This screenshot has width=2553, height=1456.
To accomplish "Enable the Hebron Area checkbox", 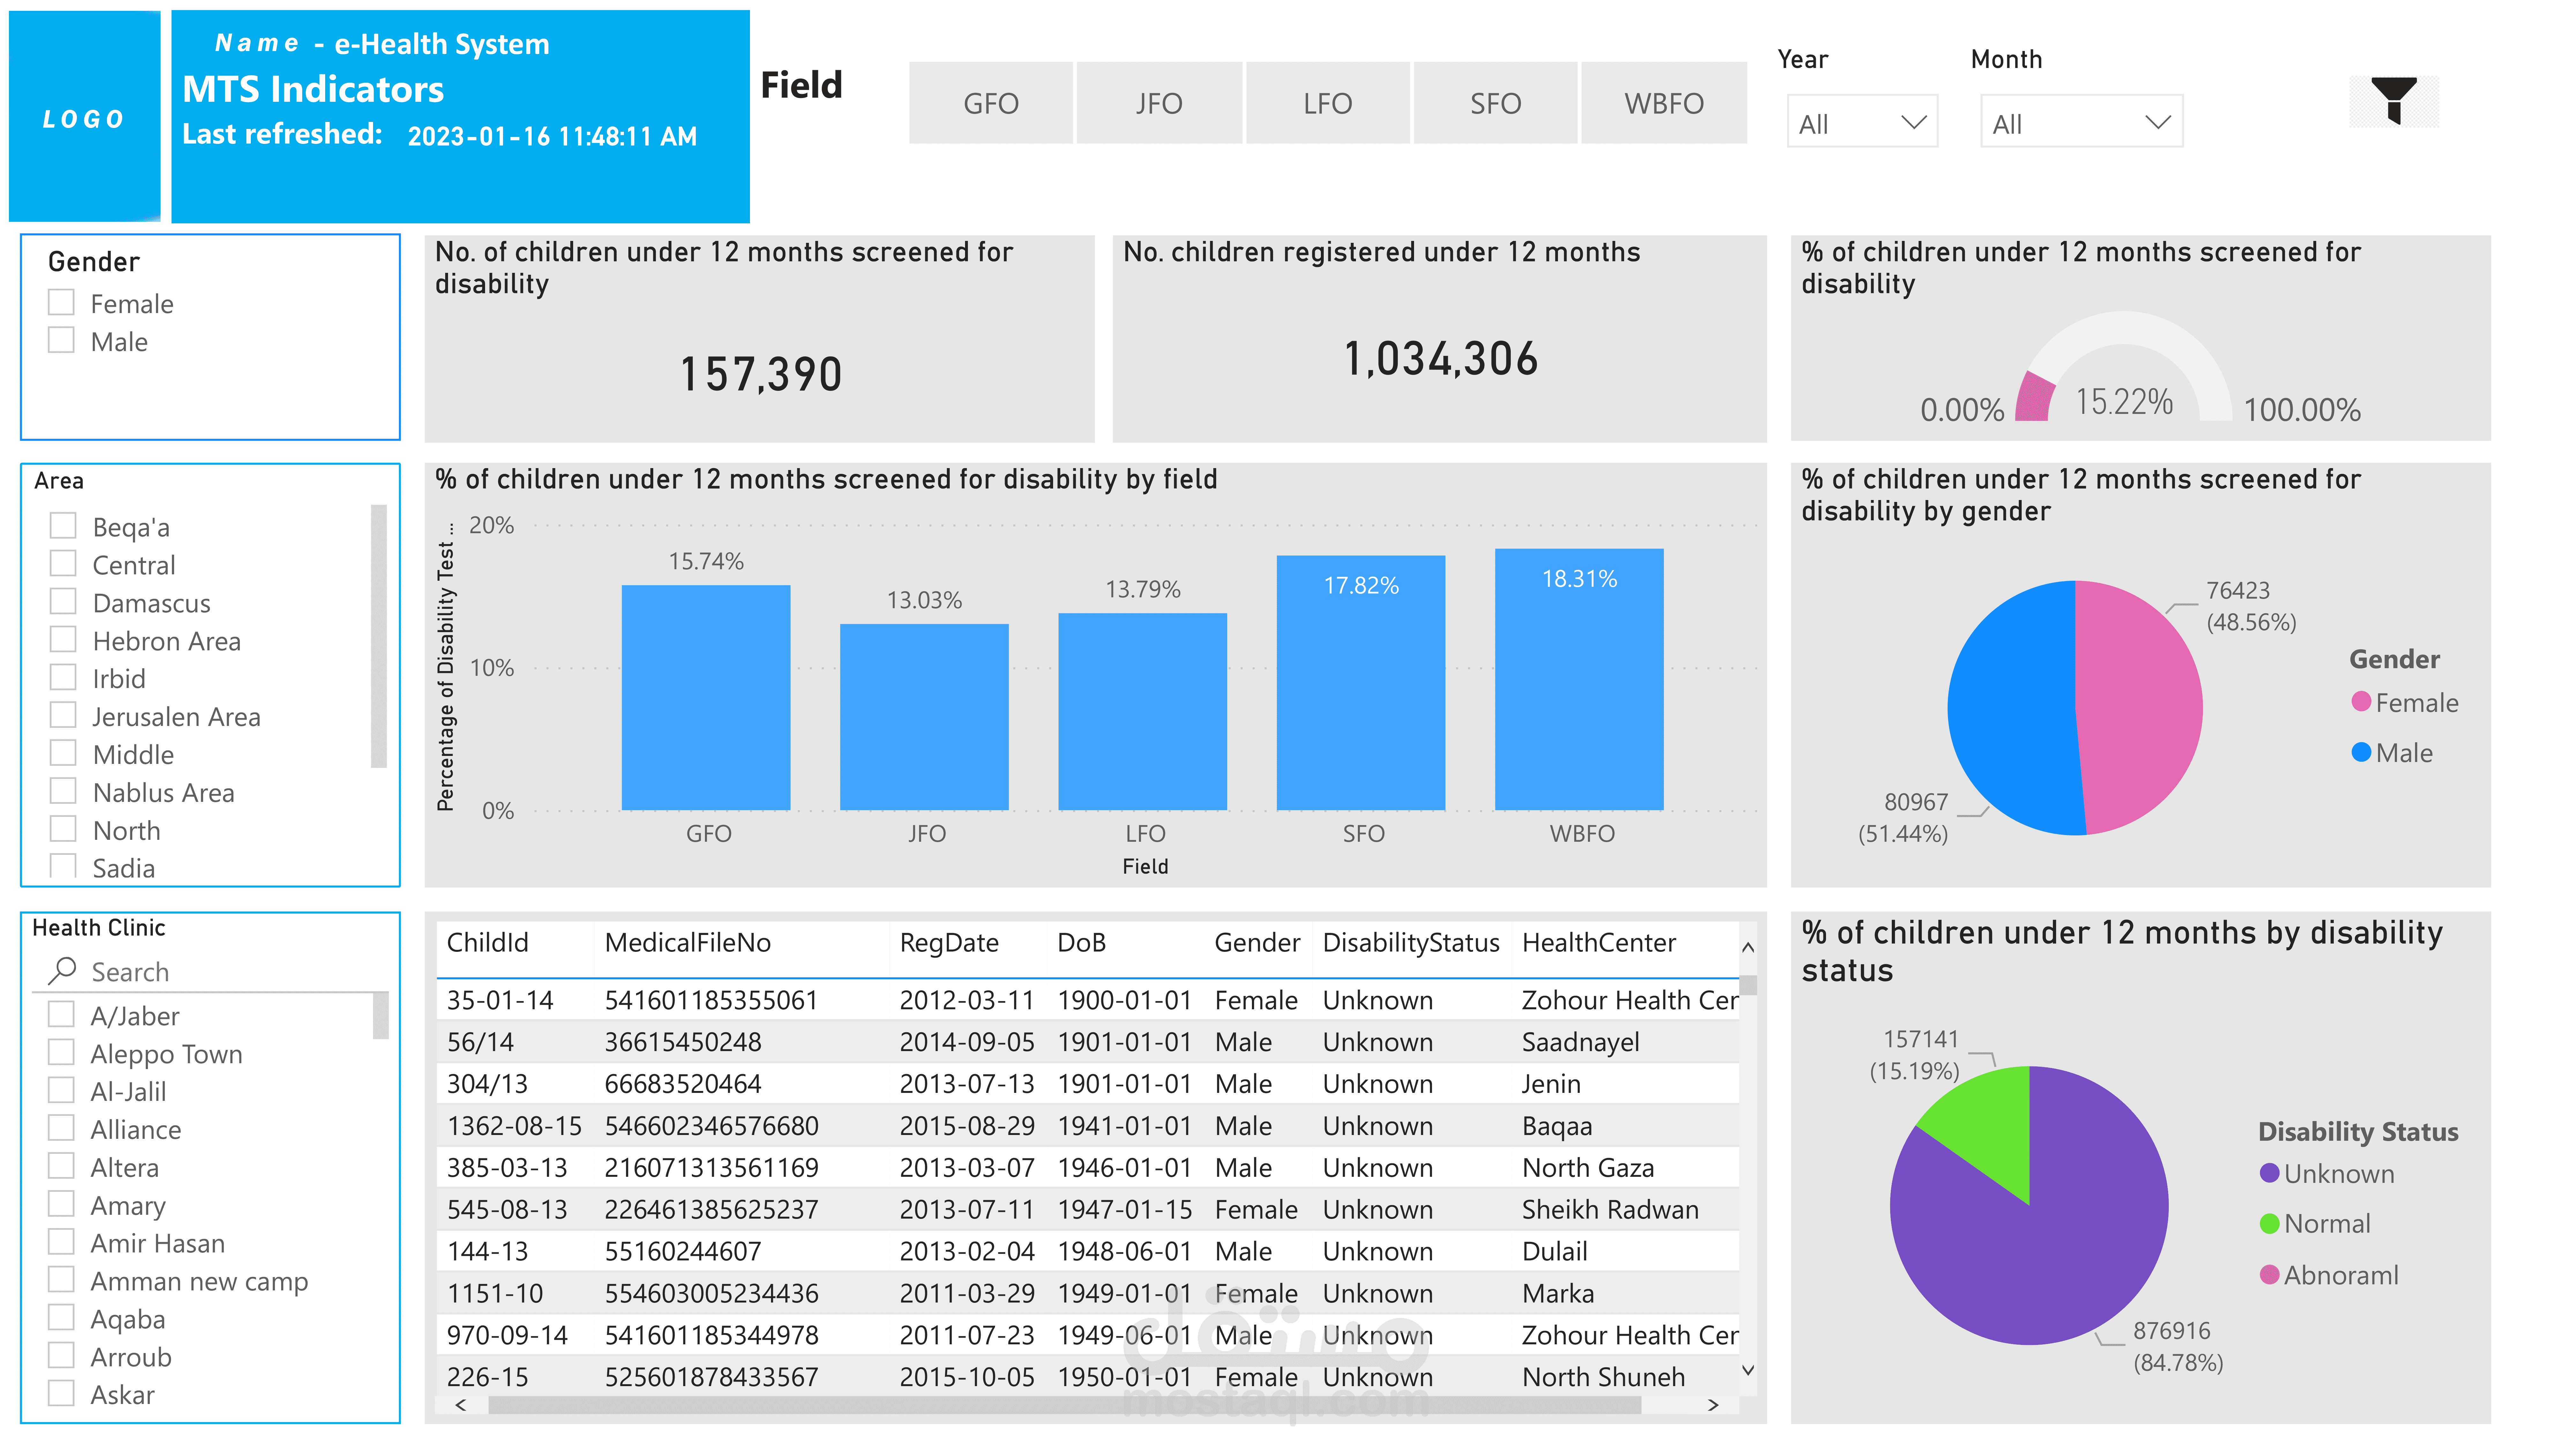I will pyautogui.click(x=63, y=639).
